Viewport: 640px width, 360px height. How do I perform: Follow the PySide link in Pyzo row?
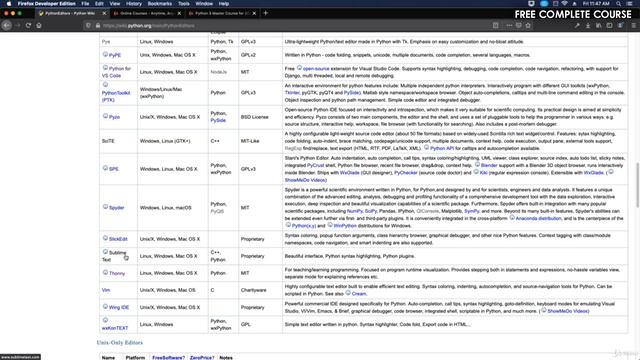point(218,120)
